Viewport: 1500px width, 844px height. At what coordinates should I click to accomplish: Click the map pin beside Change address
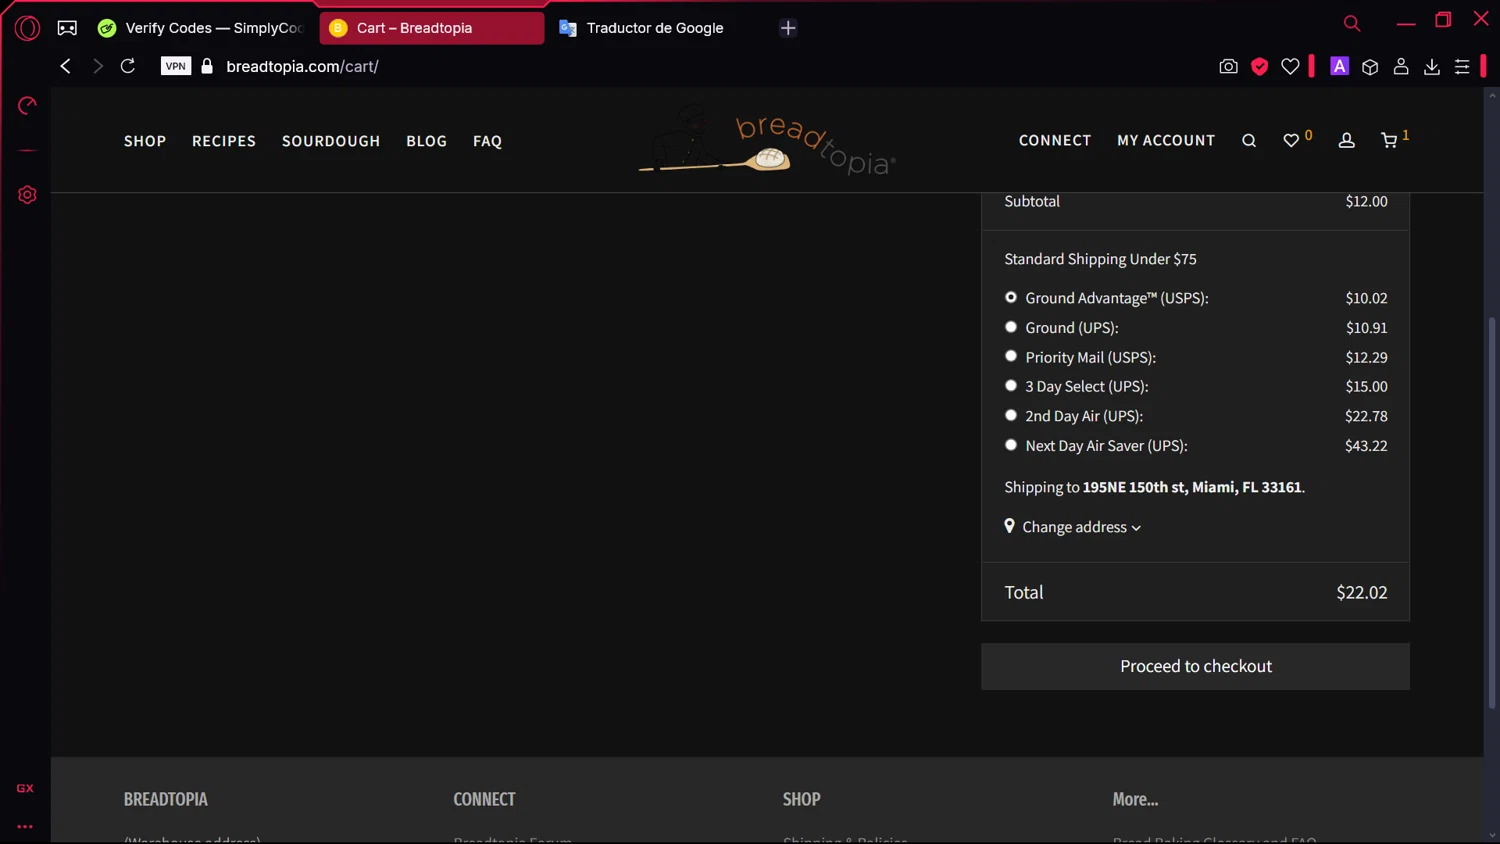[x=1009, y=526]
